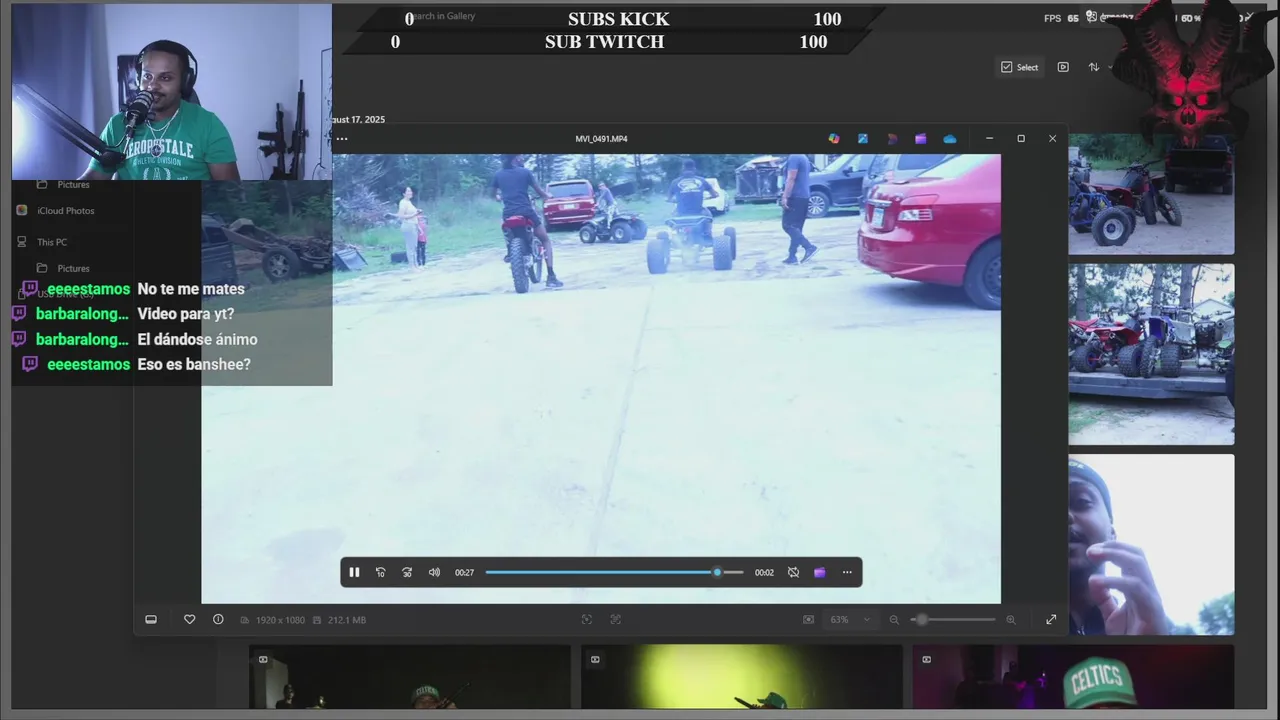Viewport: 1280px width, 720px height.
Task: Click the OneDrive cloud icon in title bar
Action: click(950, 139)
